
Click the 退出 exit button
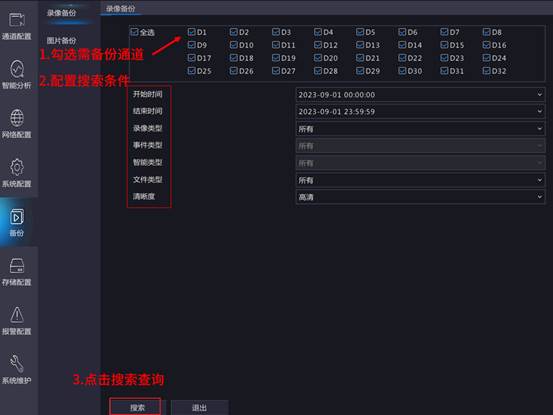click(200, 408)
